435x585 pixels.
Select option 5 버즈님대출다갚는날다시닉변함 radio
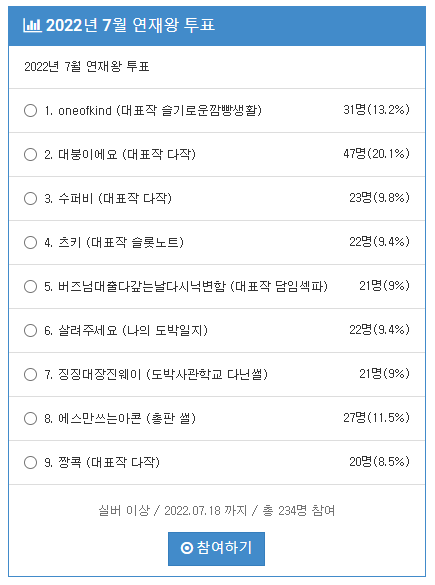coord(31,287)
